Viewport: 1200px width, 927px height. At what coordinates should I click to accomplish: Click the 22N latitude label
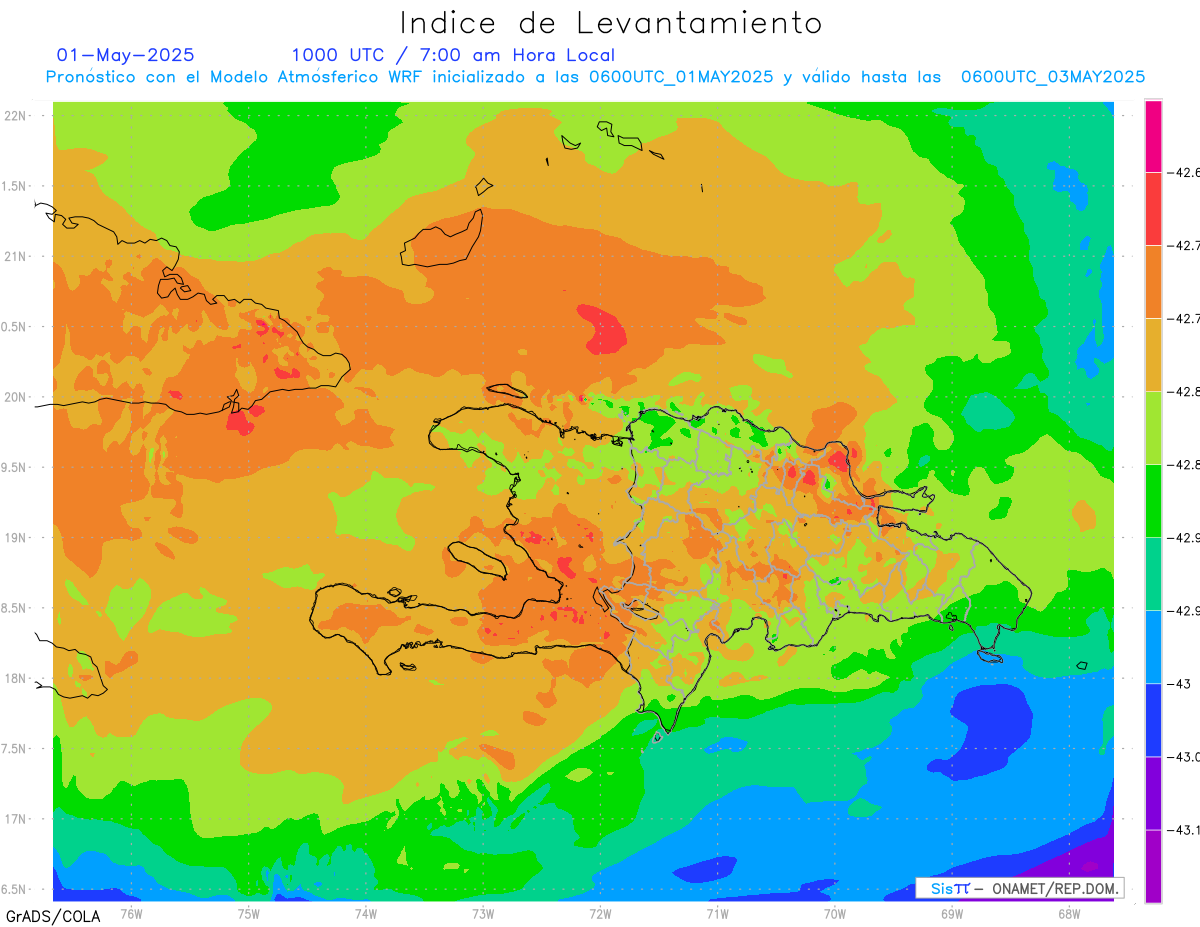(17, 115)
